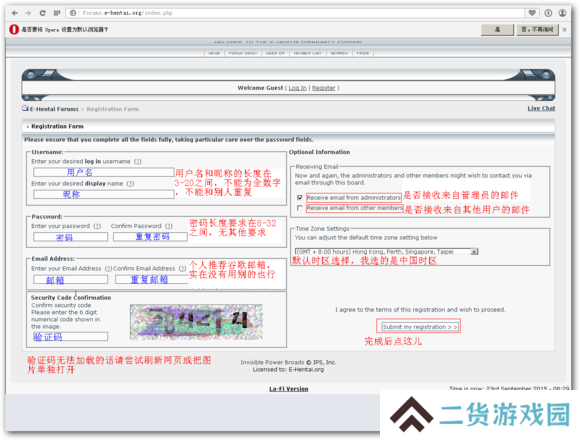The height and width of the screenshot is (440, 580).
Task: Open the Search menu item
Action: [x=339, y=53]
